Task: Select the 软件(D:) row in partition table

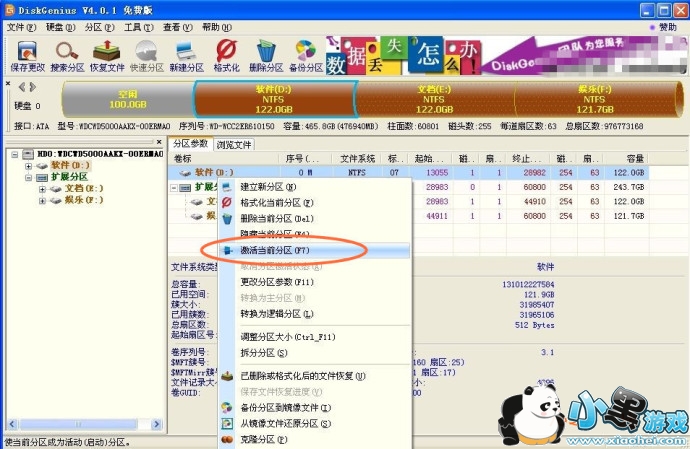Action: tap(408, 173)
